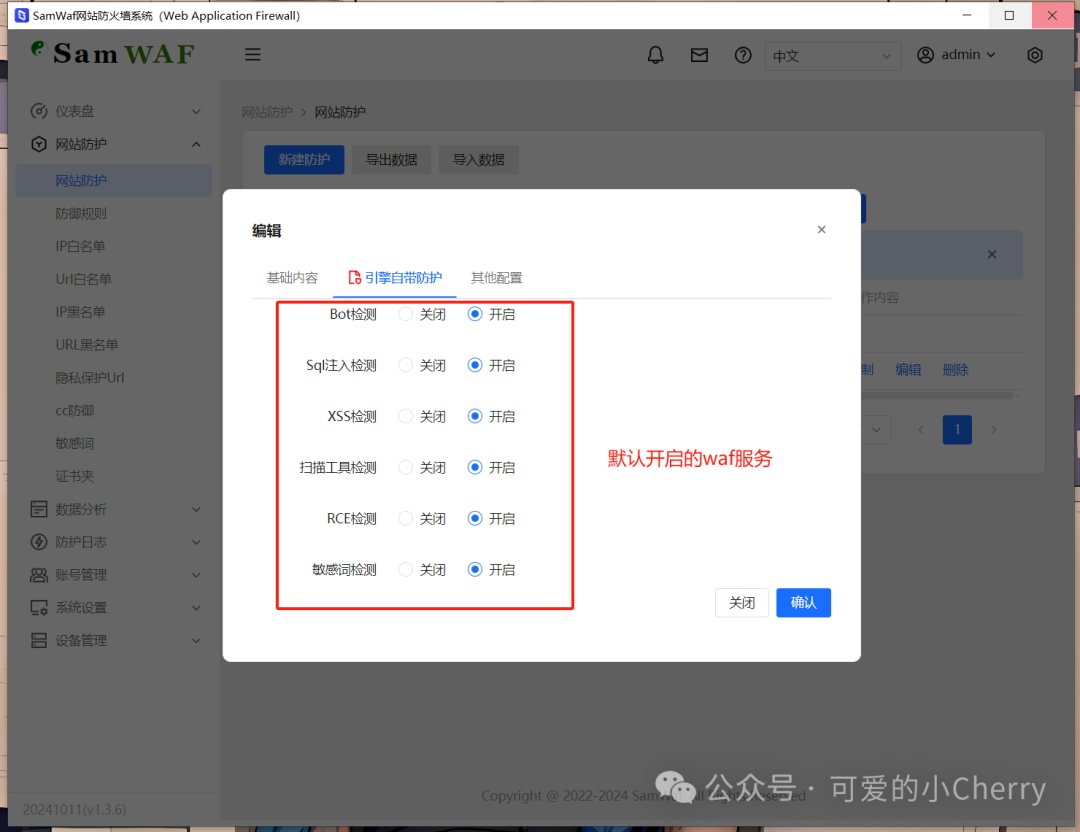Click the 防护日志 icon in sidebar
1080x832 pixels.
click(x=39, y=542)
